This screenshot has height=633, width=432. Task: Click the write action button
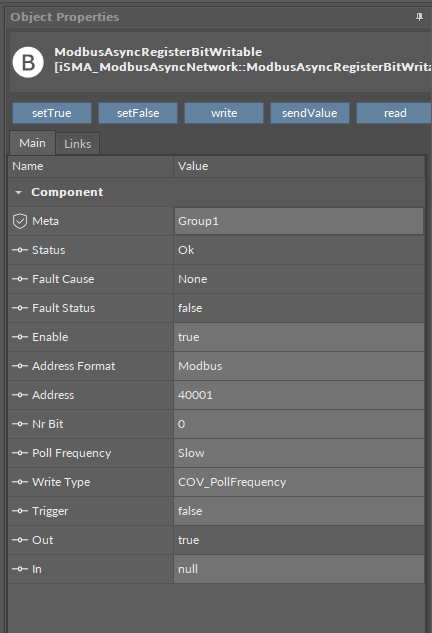pyautogui.click(x=224, y=113)
